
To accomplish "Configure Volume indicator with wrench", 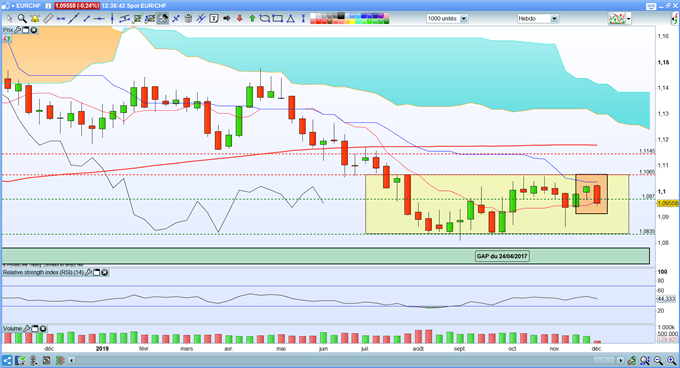I will (27, 329).
